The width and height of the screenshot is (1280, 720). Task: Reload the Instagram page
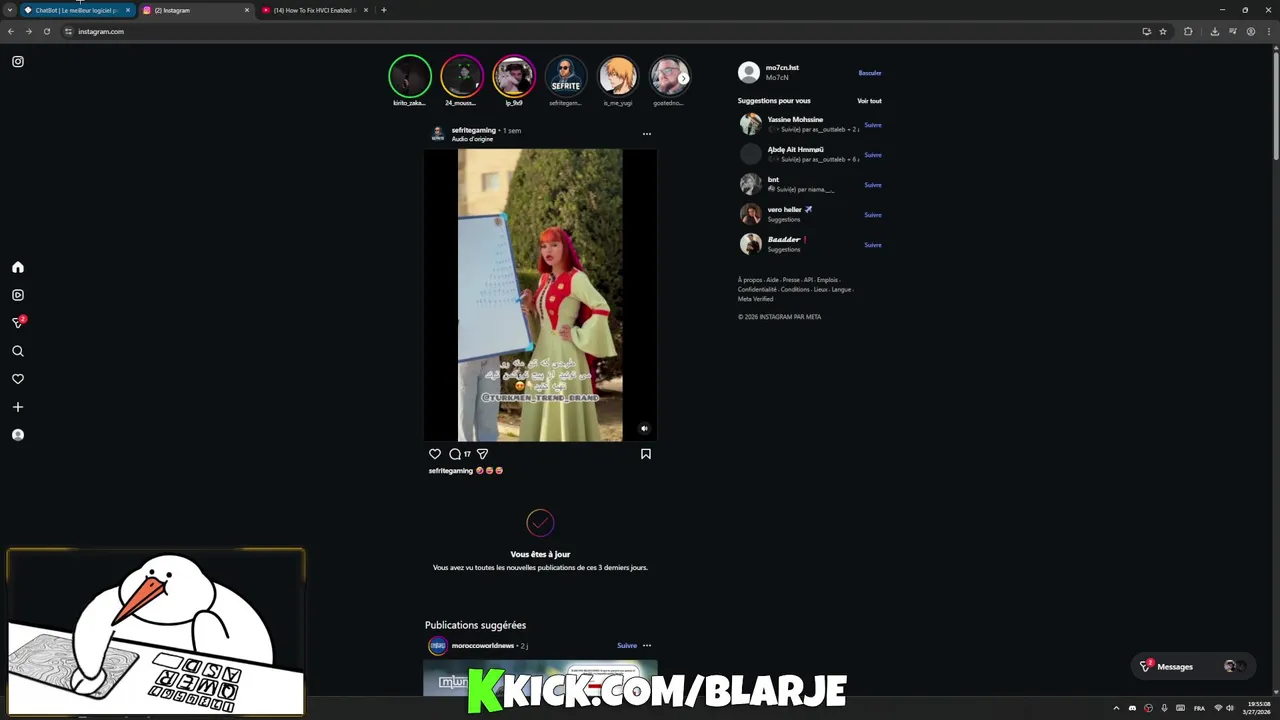[46, 31]
